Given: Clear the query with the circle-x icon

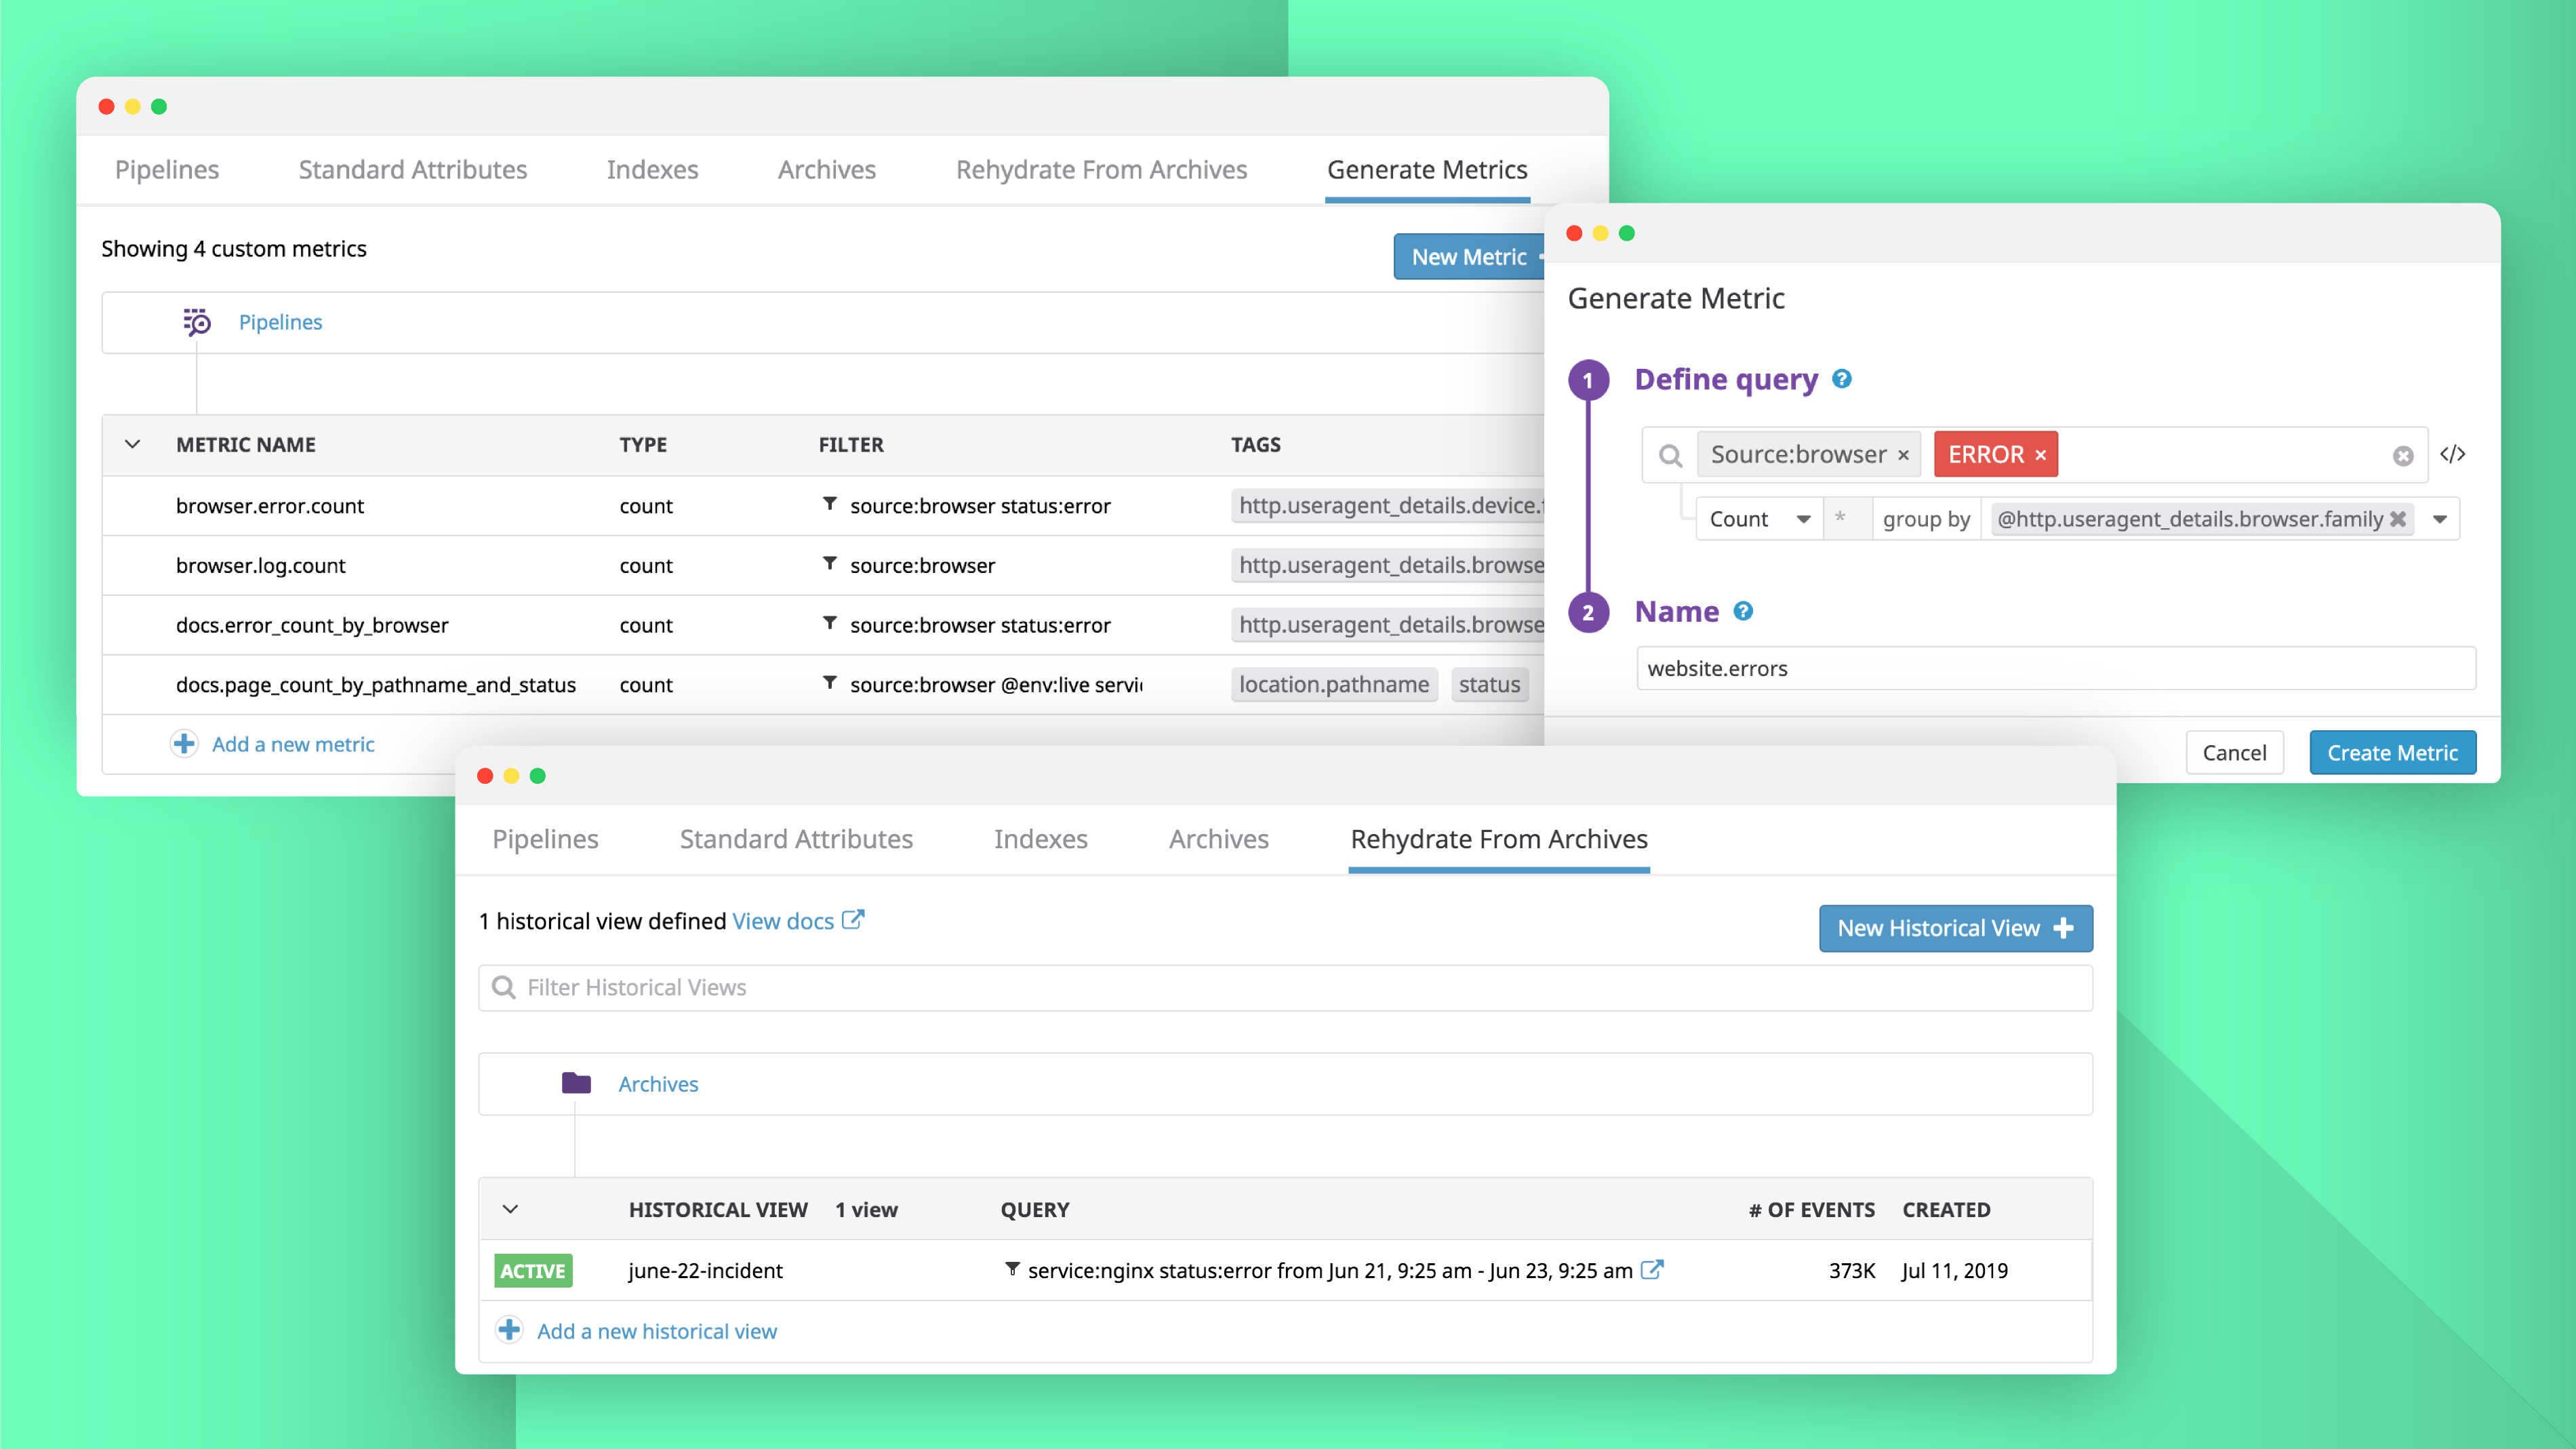Looking at the screenshot, I should [x=2403, y=455].
